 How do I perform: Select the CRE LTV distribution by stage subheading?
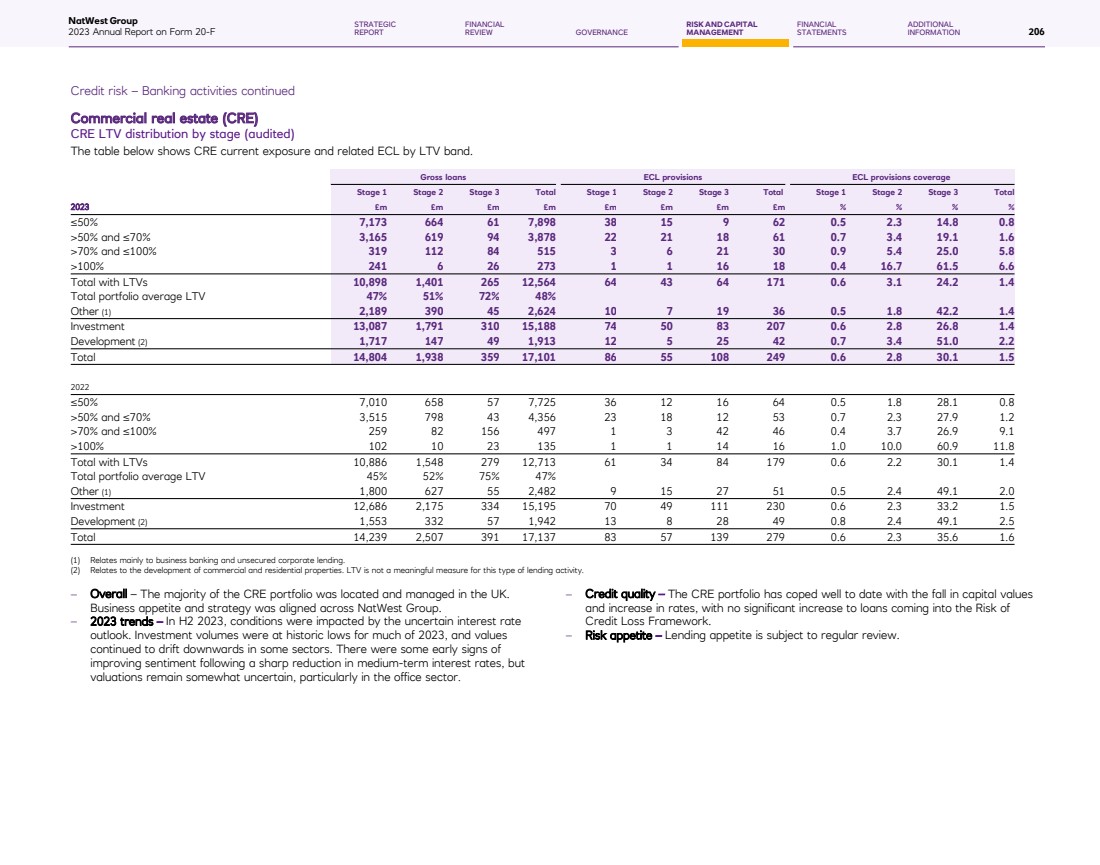pos(182,134)
